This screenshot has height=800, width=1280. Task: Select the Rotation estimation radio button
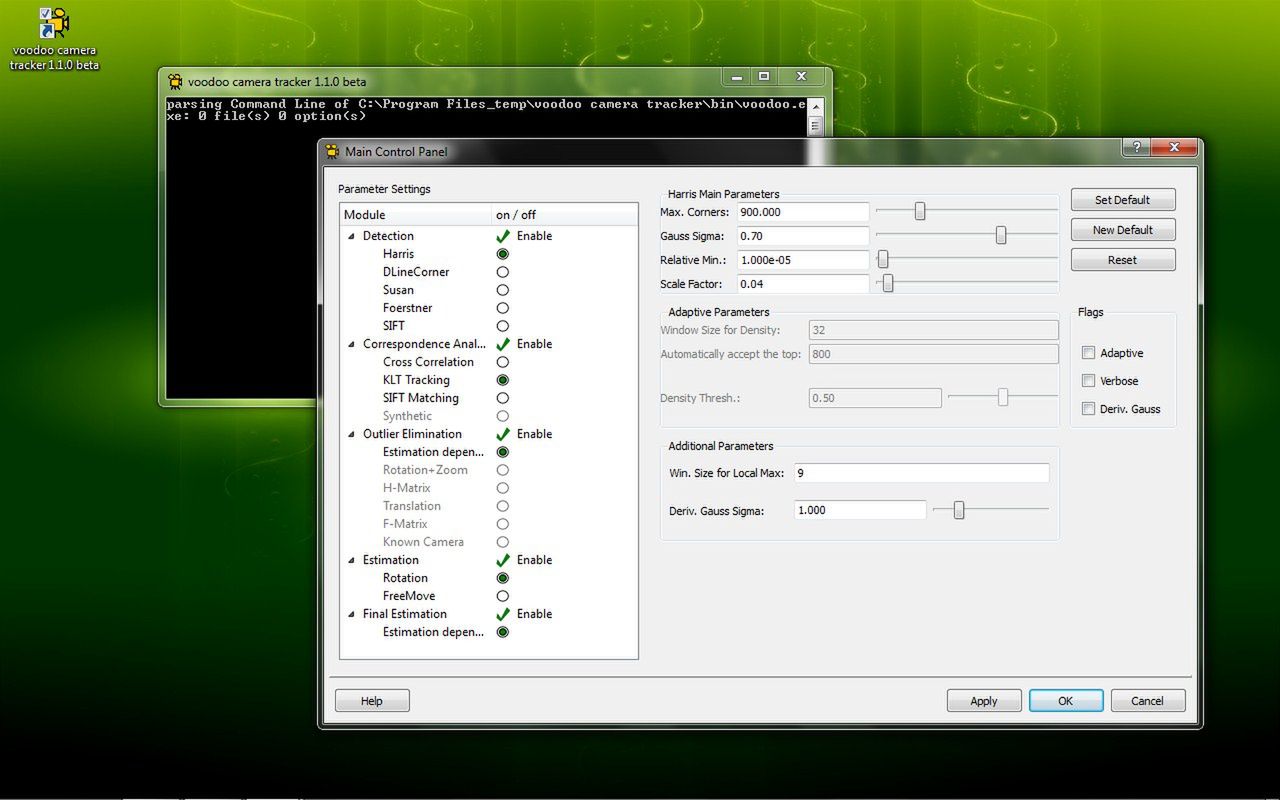tap(503, 578)
